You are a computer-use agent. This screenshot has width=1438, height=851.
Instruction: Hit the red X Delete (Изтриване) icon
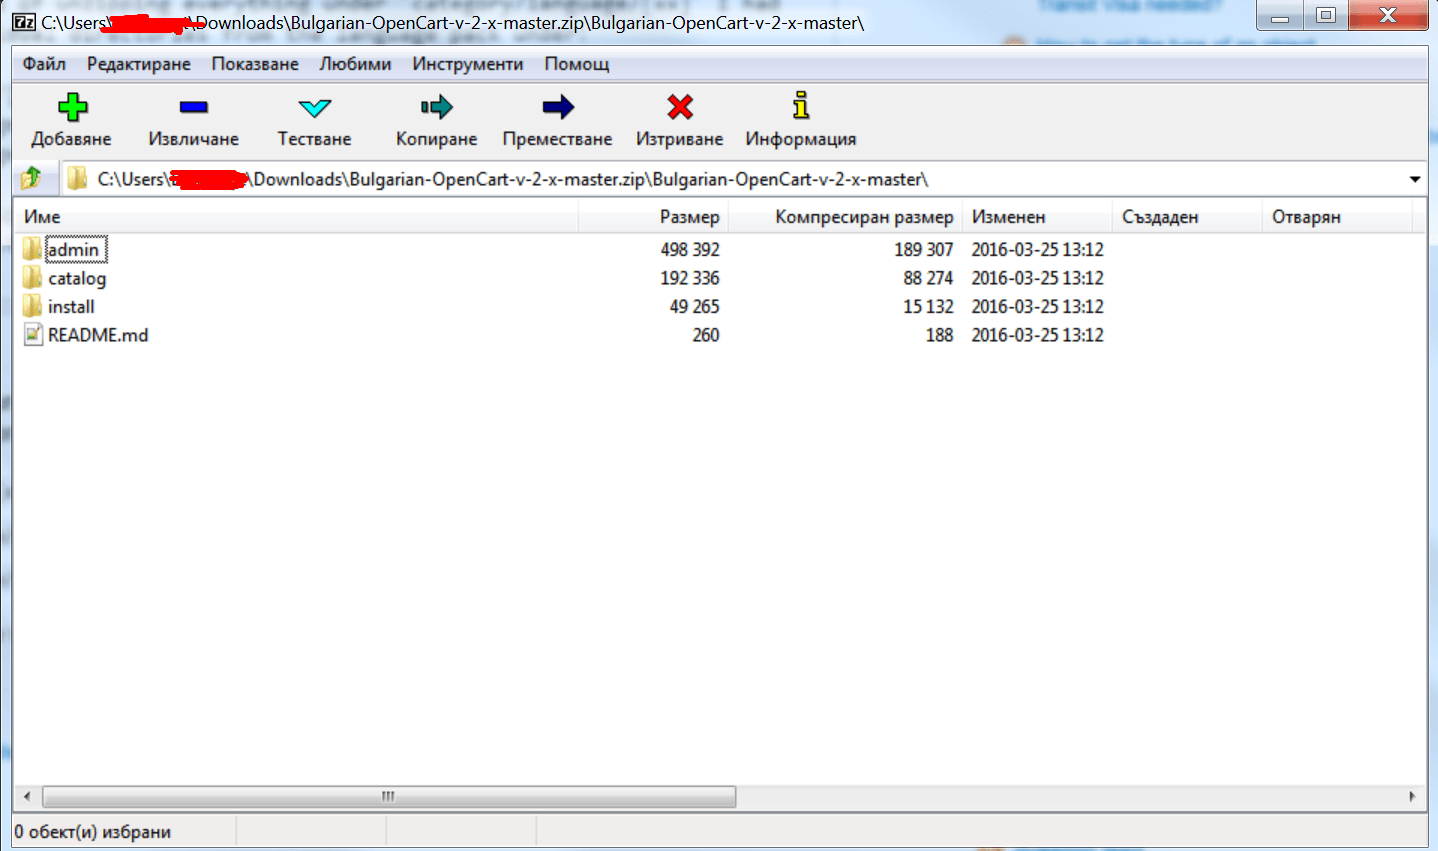click(680, 107)
